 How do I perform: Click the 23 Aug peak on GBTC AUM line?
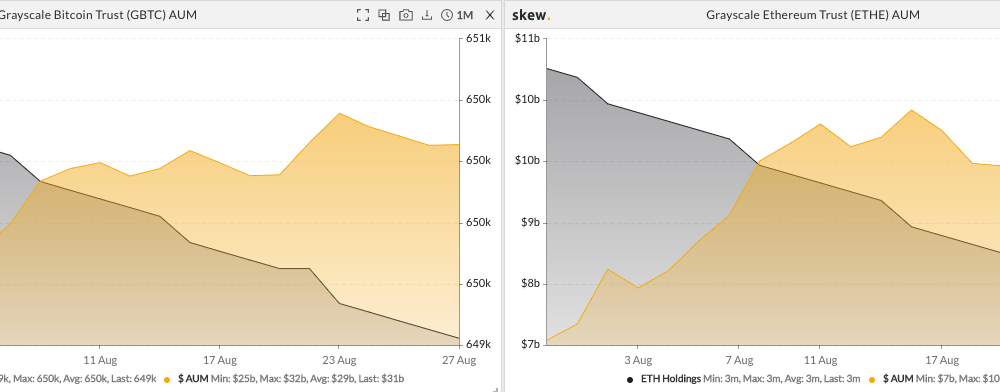click(339, 113)
